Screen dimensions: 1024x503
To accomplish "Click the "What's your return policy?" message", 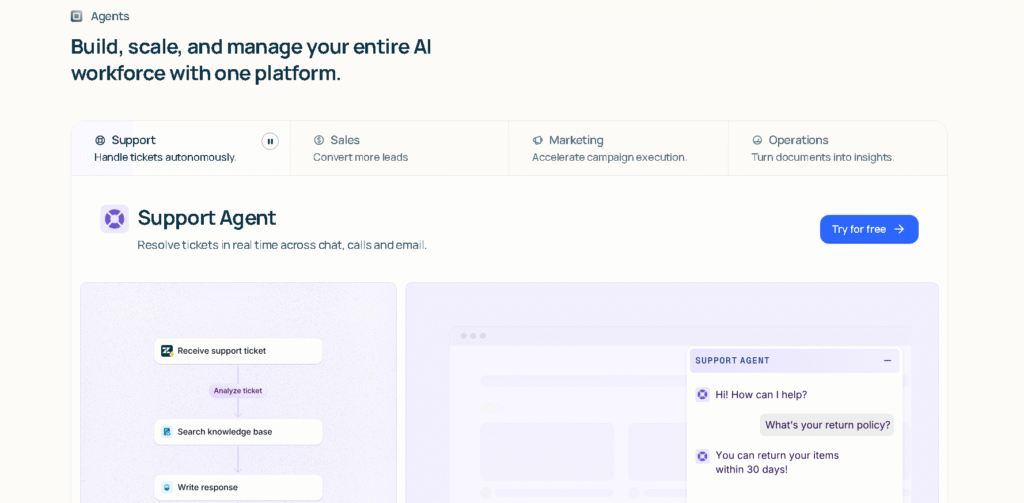I will [827, 425].
